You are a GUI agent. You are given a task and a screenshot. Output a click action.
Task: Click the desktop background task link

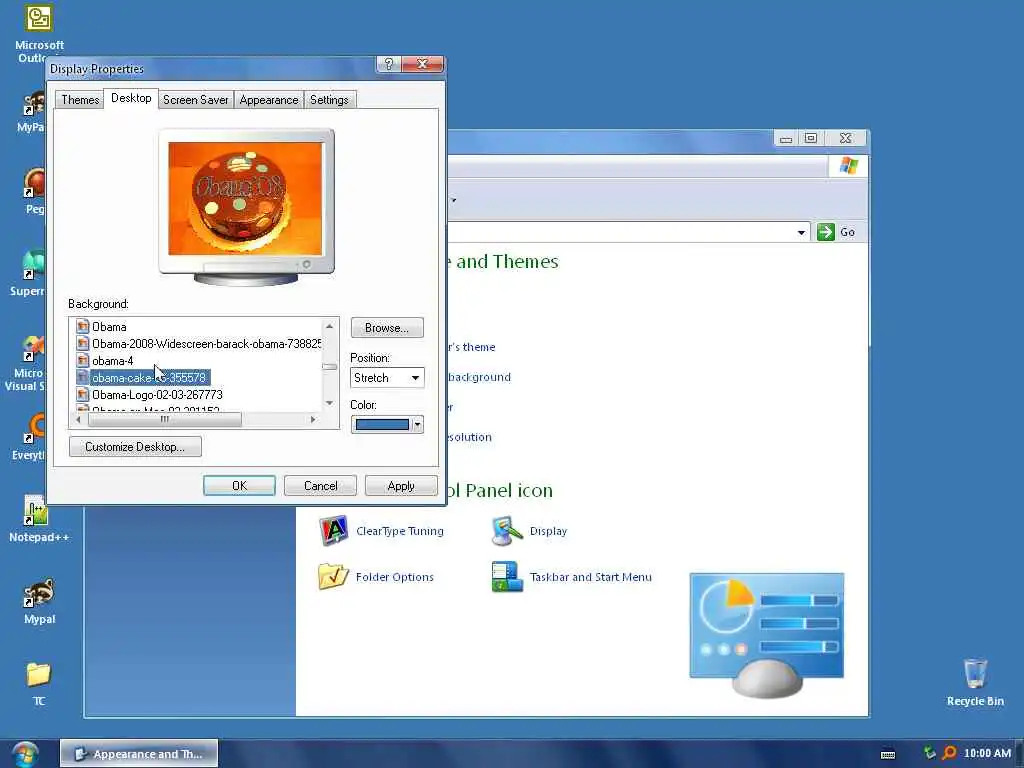(x=479, y=377)
